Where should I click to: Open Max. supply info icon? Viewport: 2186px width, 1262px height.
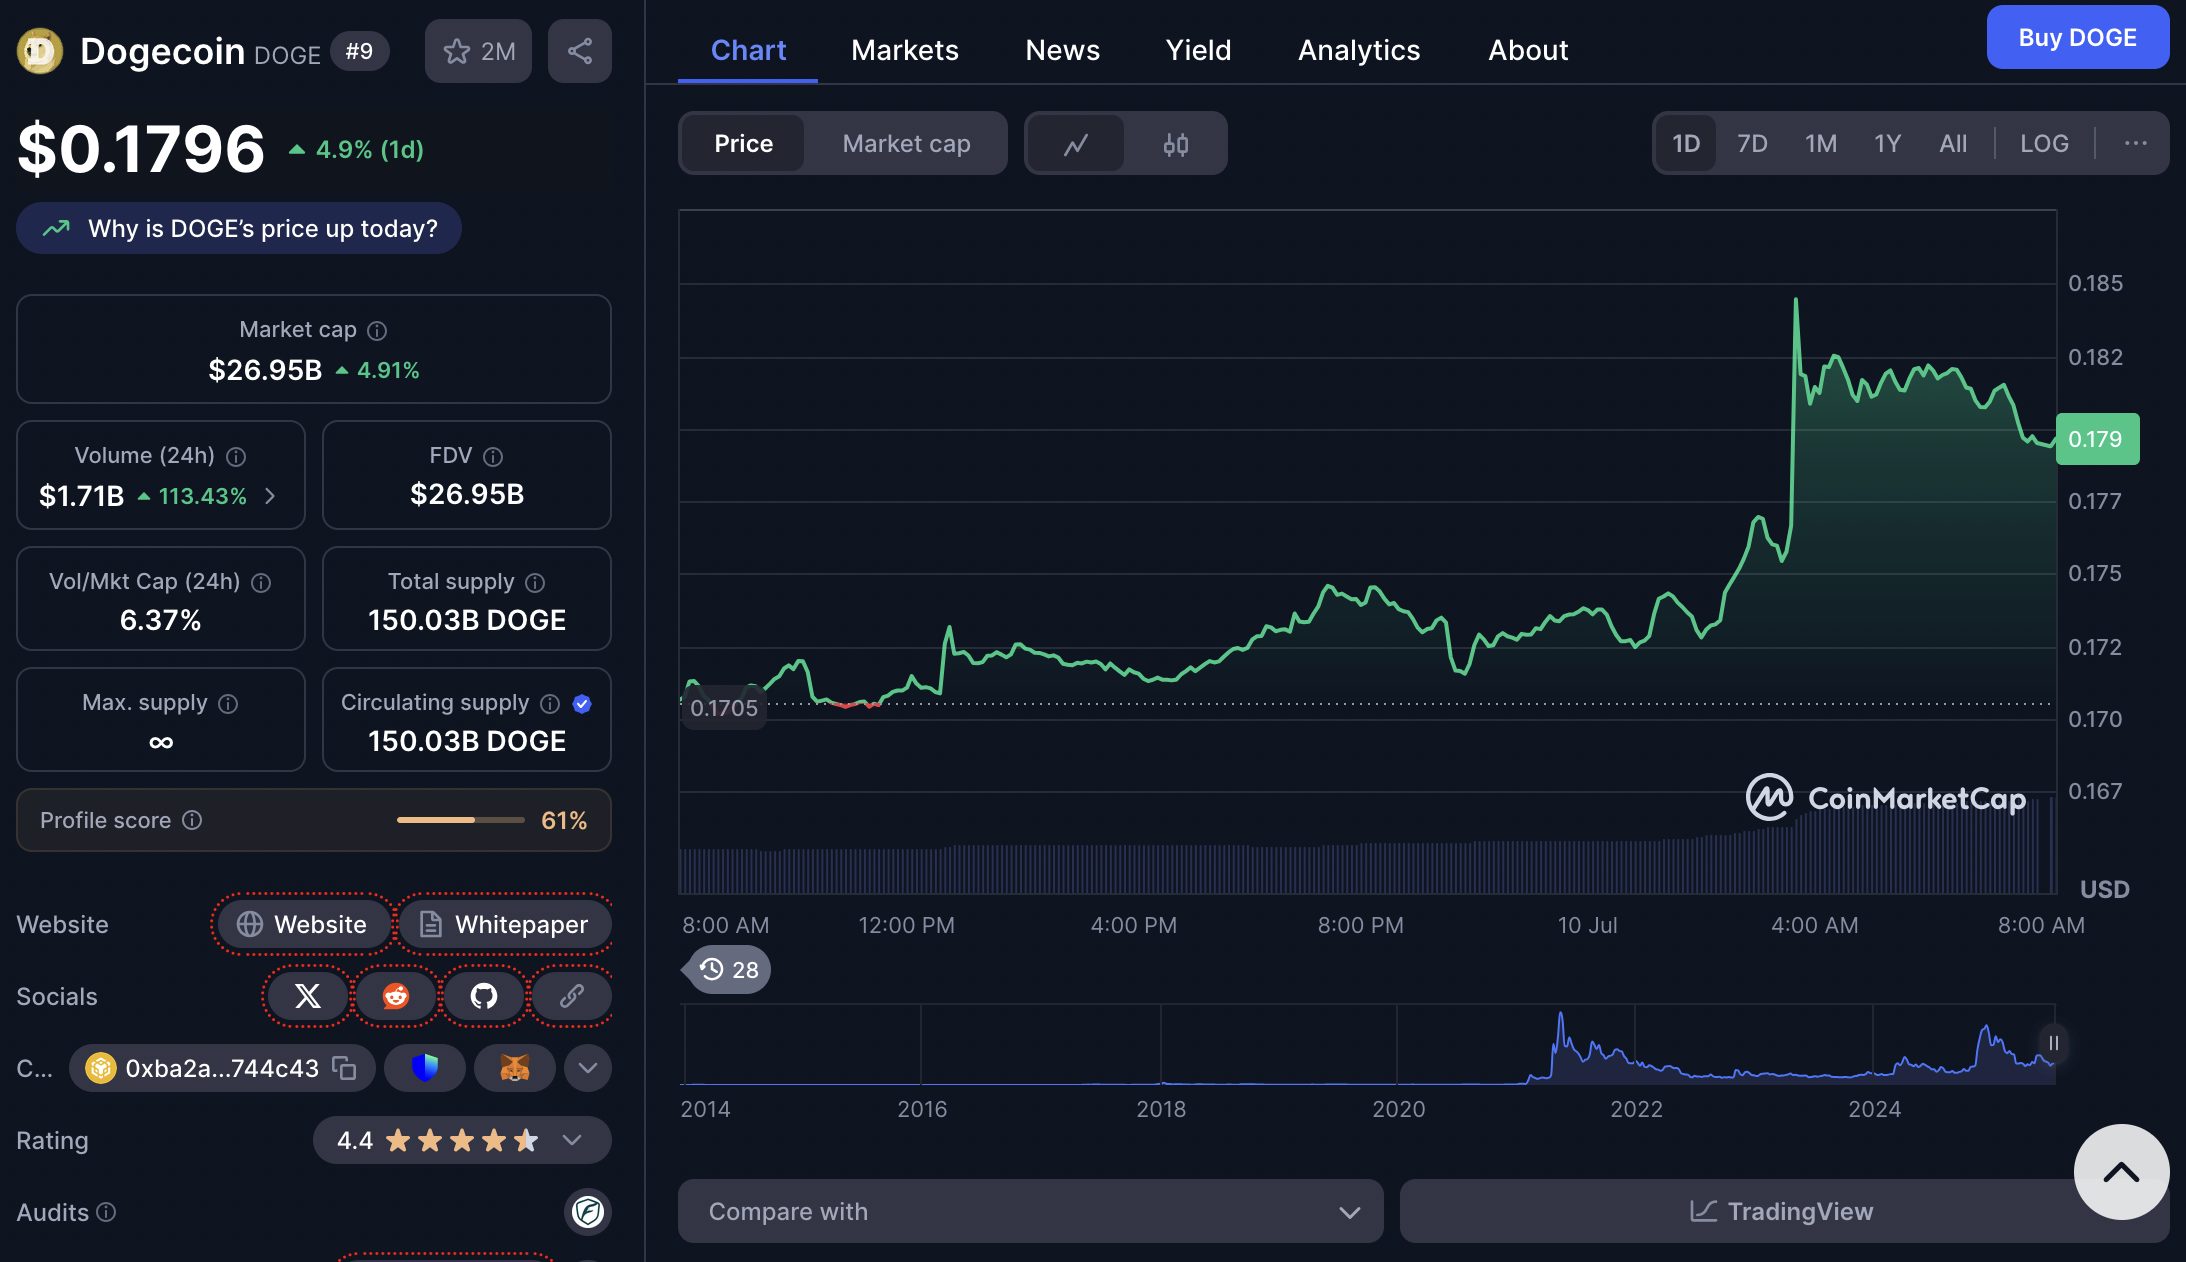click(x=228, y=703)
